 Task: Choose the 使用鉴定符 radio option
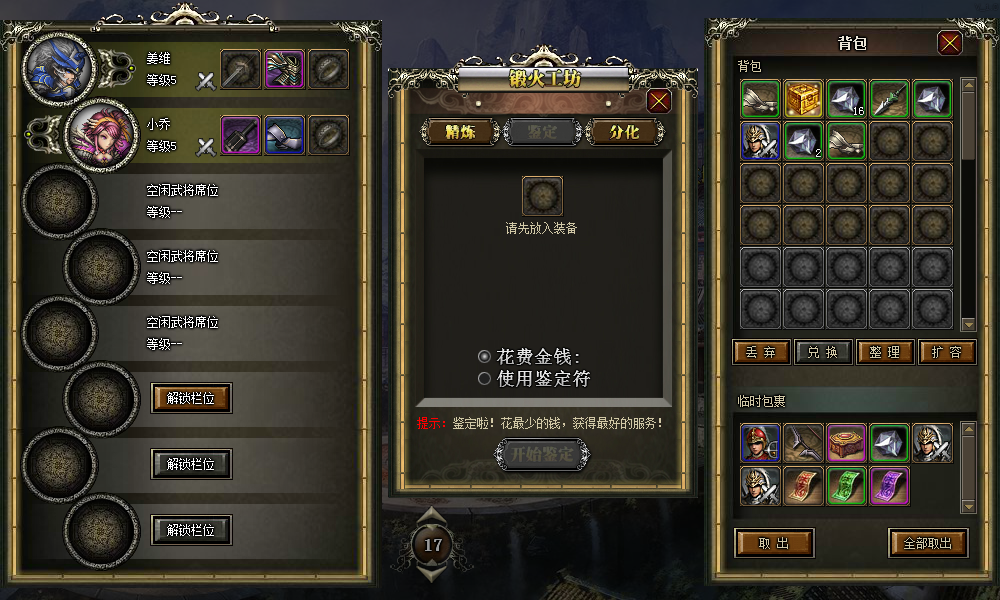point(484,379)
